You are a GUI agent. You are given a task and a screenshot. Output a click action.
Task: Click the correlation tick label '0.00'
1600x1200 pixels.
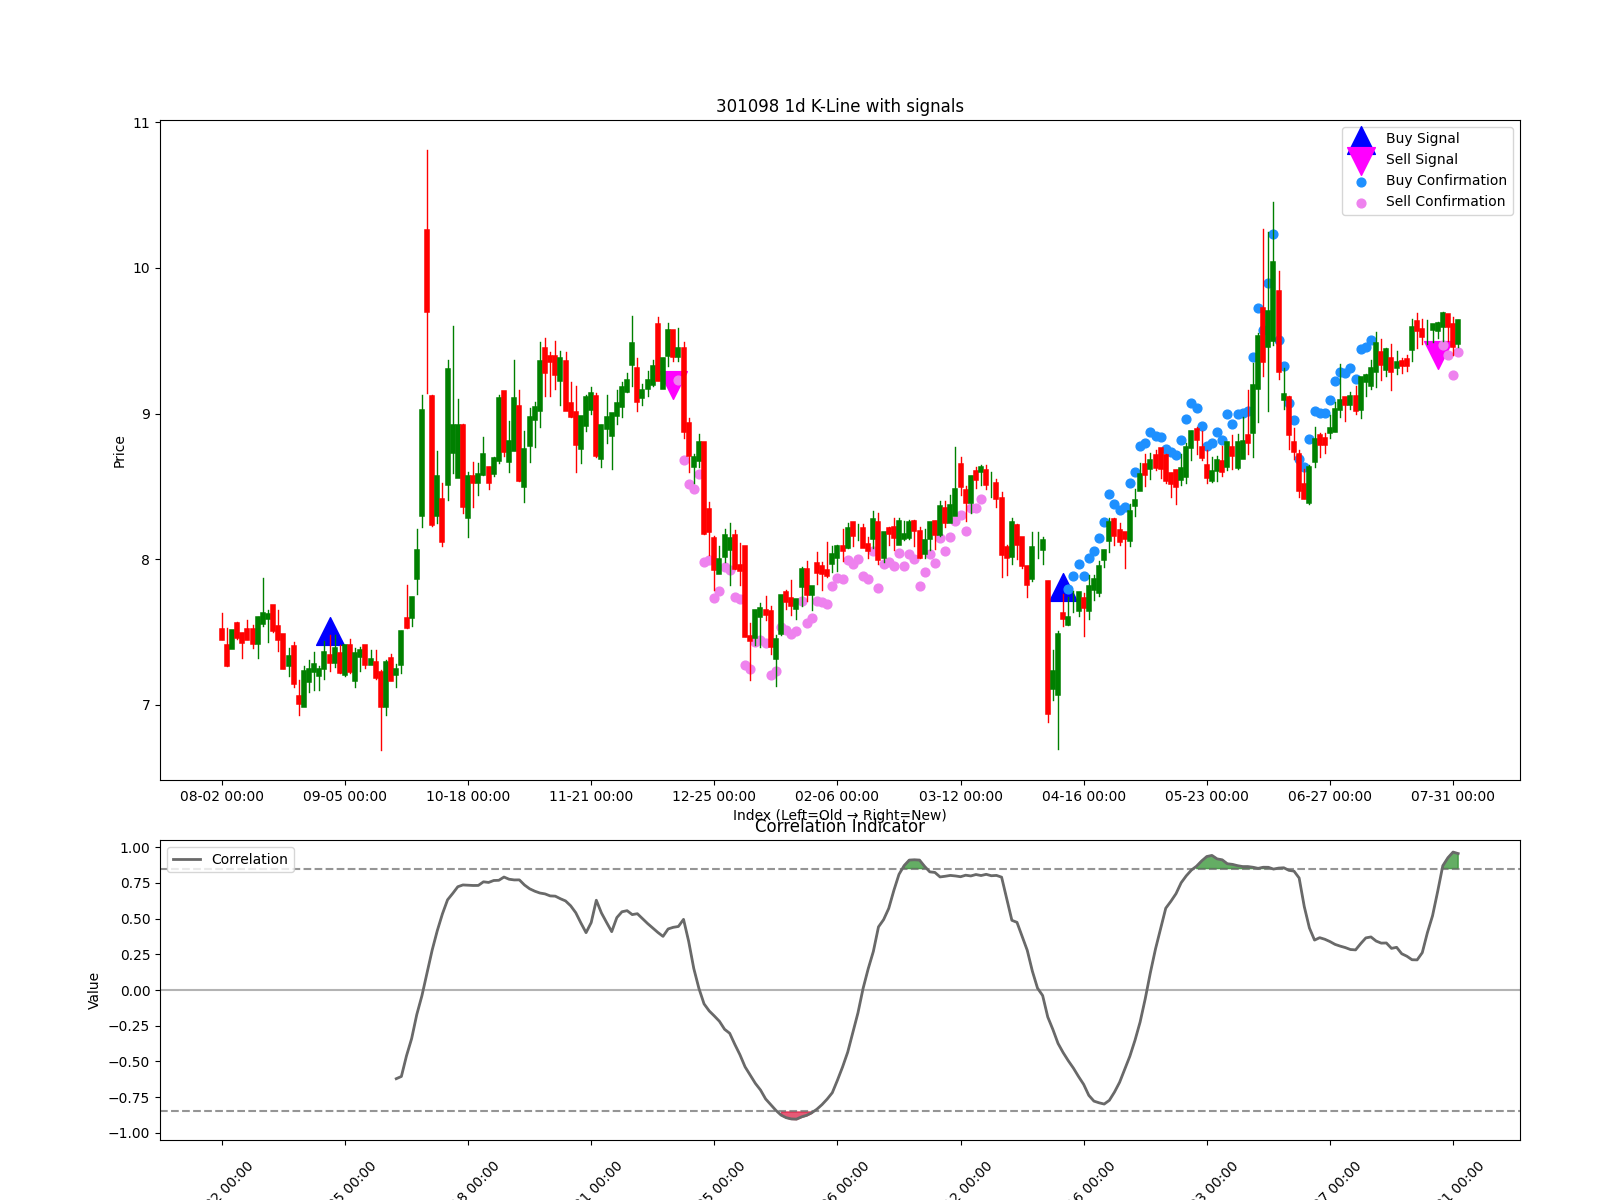pos(134,991)
